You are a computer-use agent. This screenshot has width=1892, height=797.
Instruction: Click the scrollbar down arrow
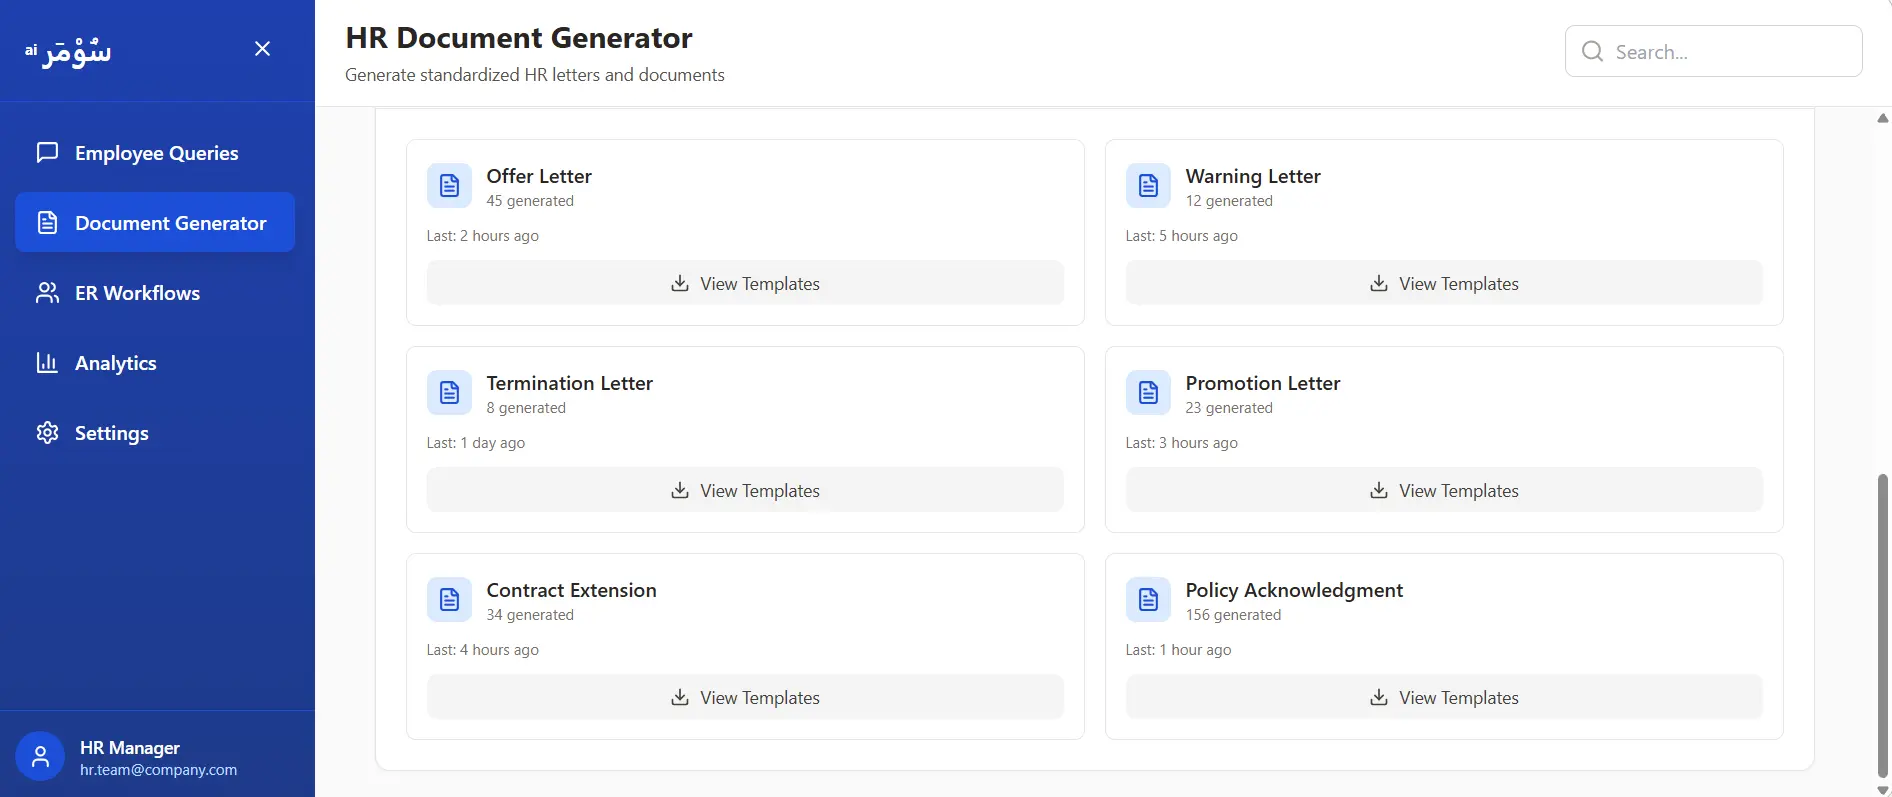pos(1883,787)
